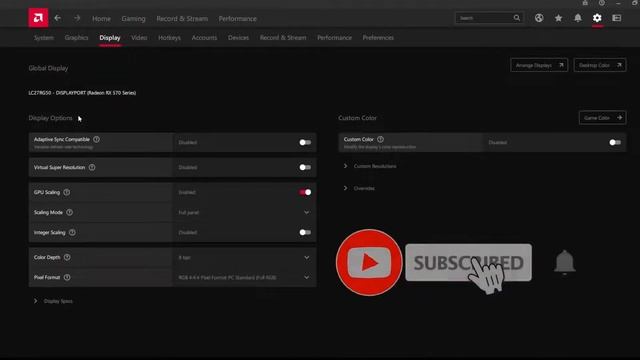
Task: Go forward with the right arrow
Action: (x=77, y=18)
